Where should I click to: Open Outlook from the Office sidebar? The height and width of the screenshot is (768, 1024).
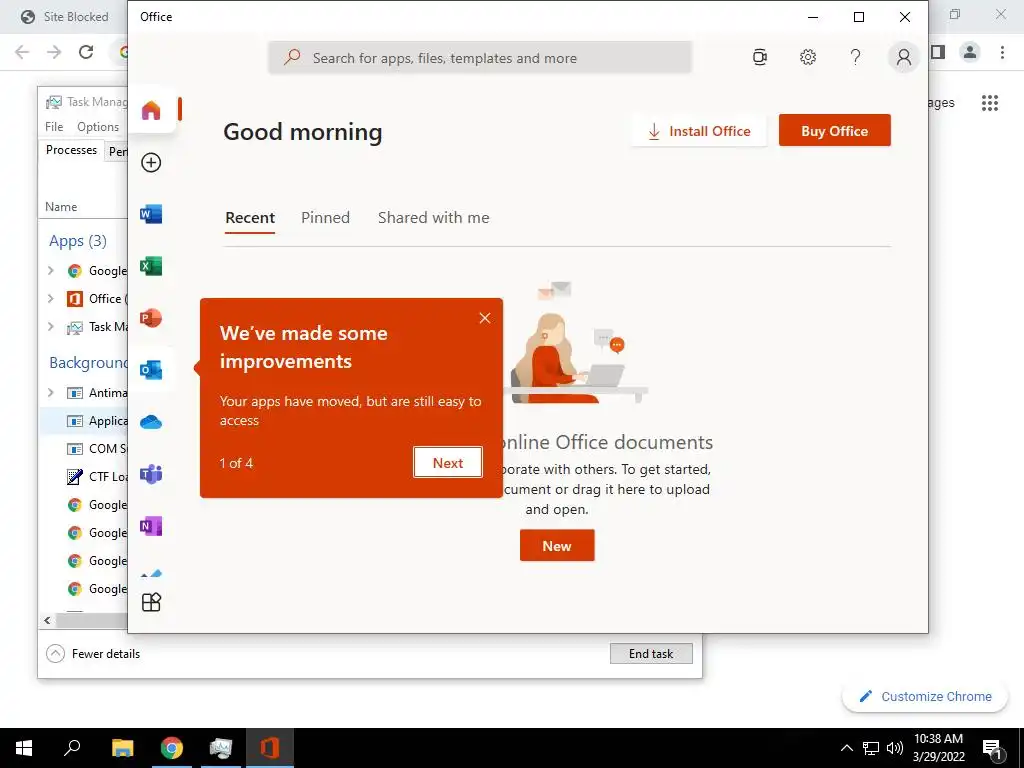(151, 370)
